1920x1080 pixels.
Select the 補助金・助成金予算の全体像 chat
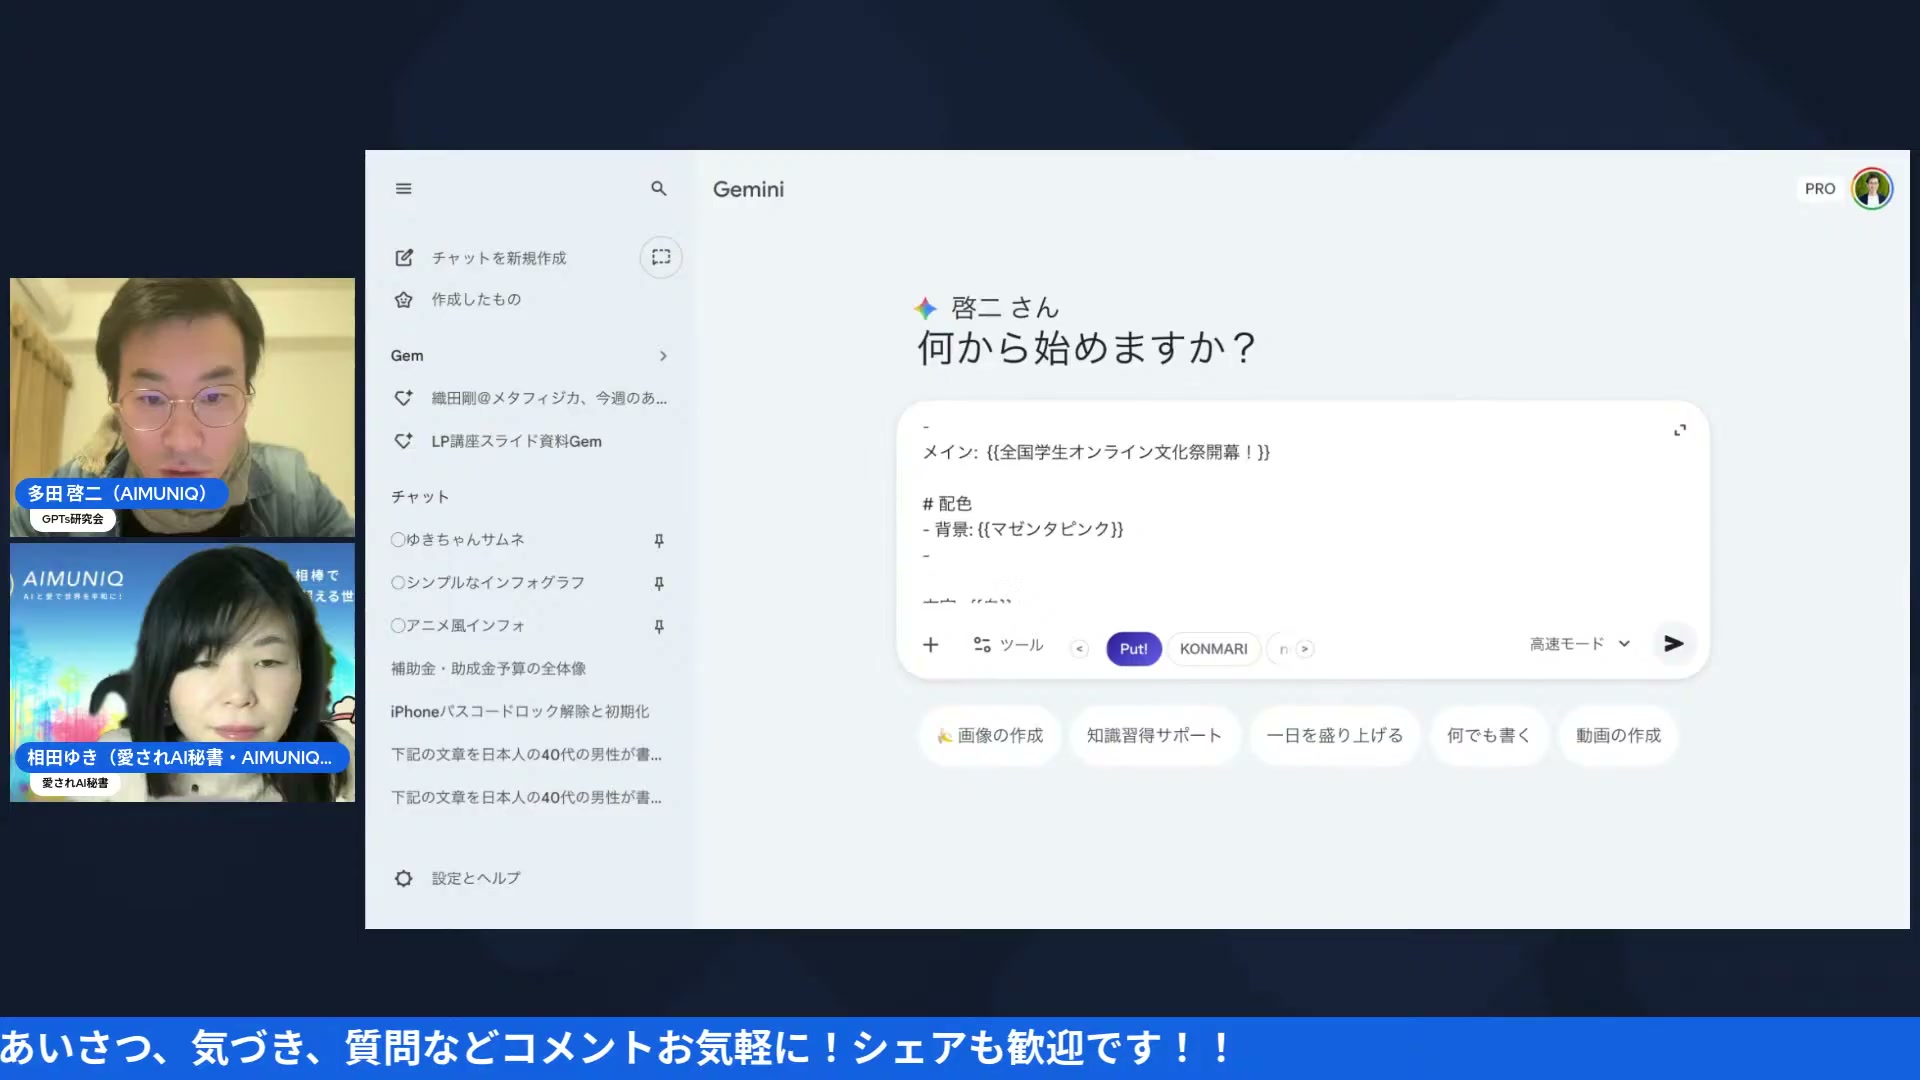[x=489, y=668]
